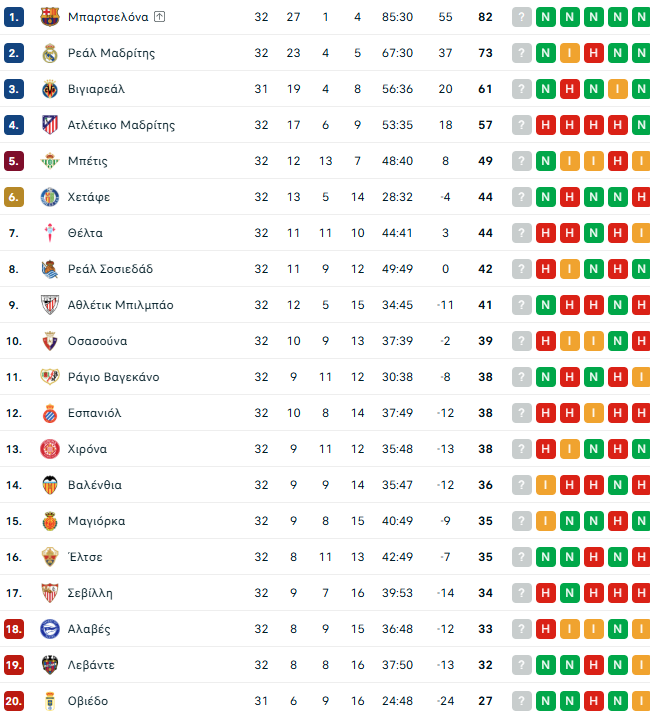Click the arrow icon beside Μπαρτσελόνα
Viewport: 650px width, 718px height.
(x=160, y=17)
